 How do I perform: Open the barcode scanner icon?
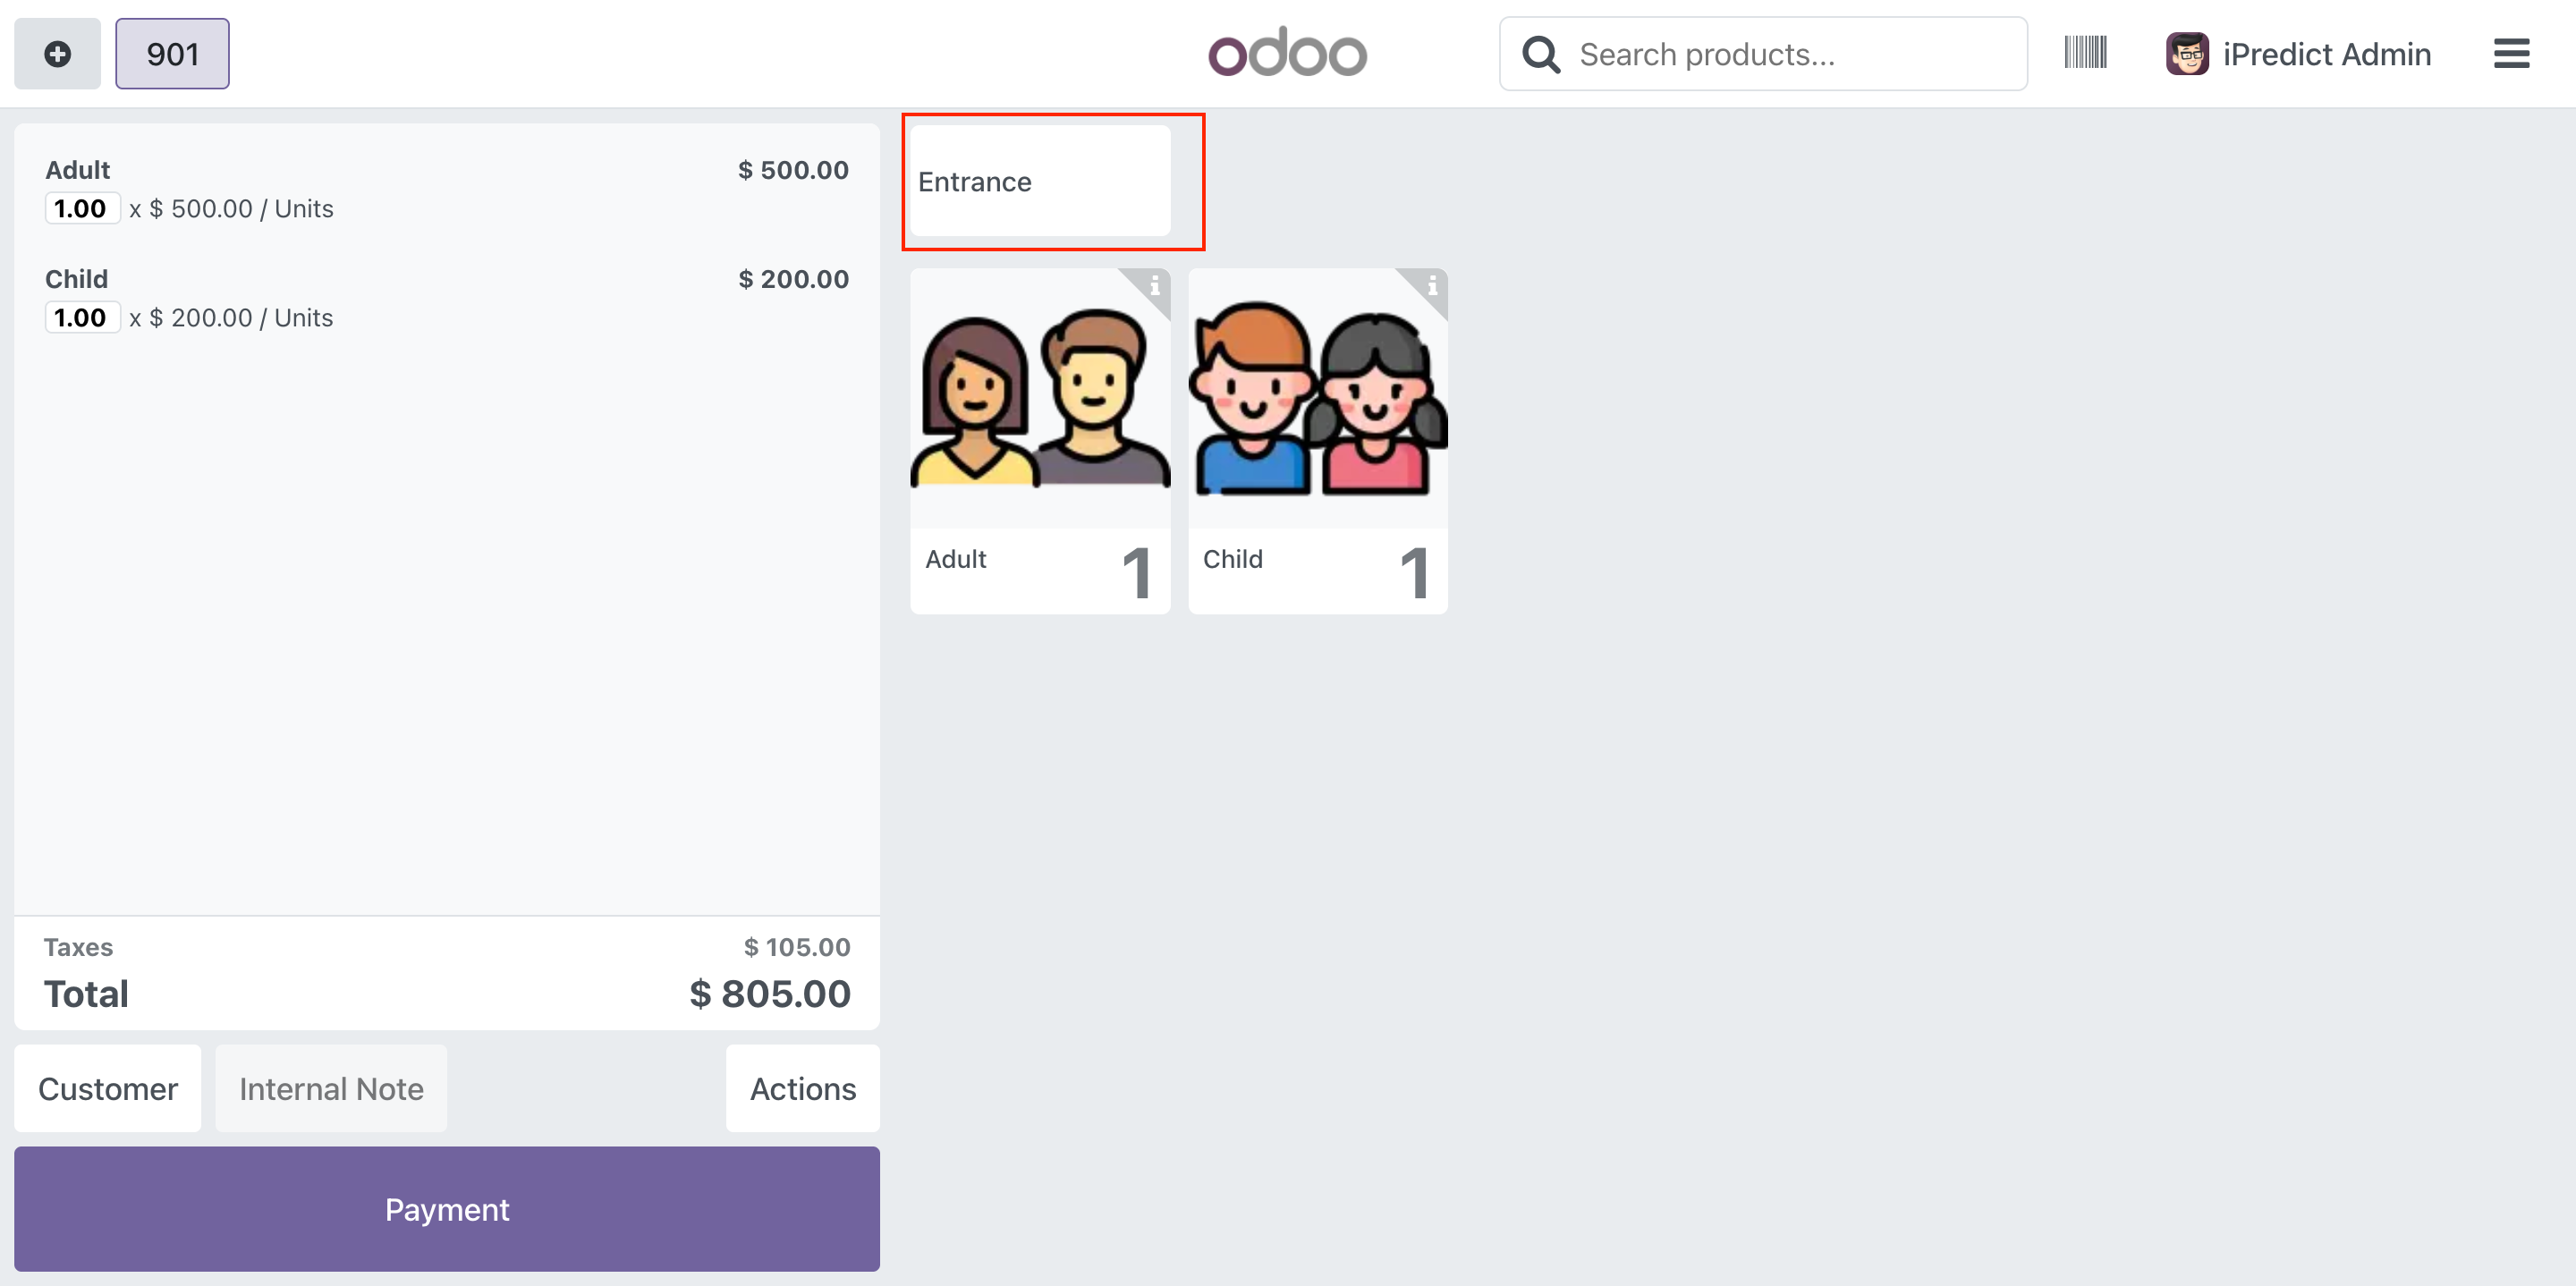pyautogui.click(x=2085, y=53)
